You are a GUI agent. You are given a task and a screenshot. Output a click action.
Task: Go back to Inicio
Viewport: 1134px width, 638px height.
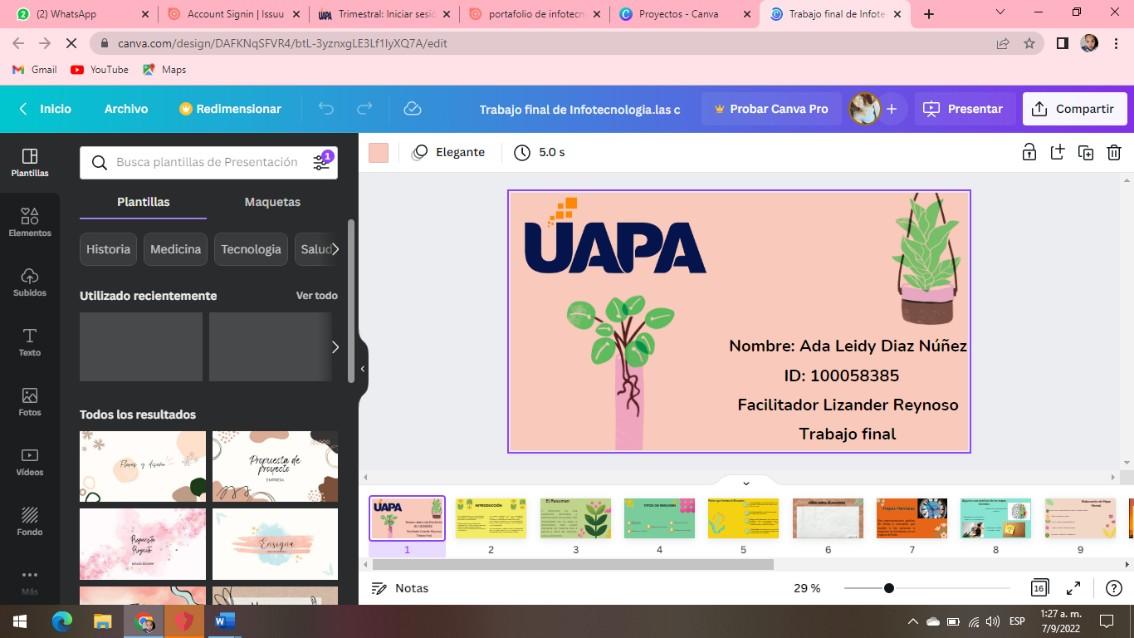click(x=45, y=109)
